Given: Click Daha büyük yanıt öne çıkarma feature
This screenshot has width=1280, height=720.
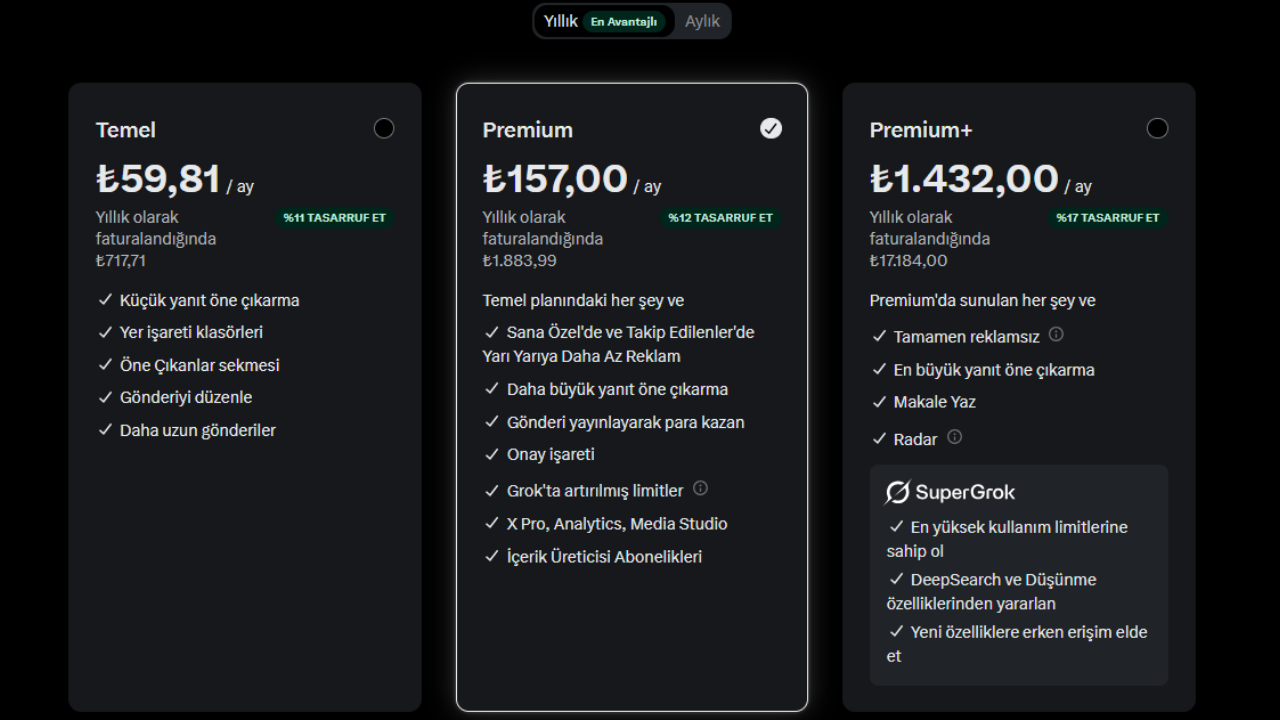Looking at the screenshot, I should click(617, 389).
